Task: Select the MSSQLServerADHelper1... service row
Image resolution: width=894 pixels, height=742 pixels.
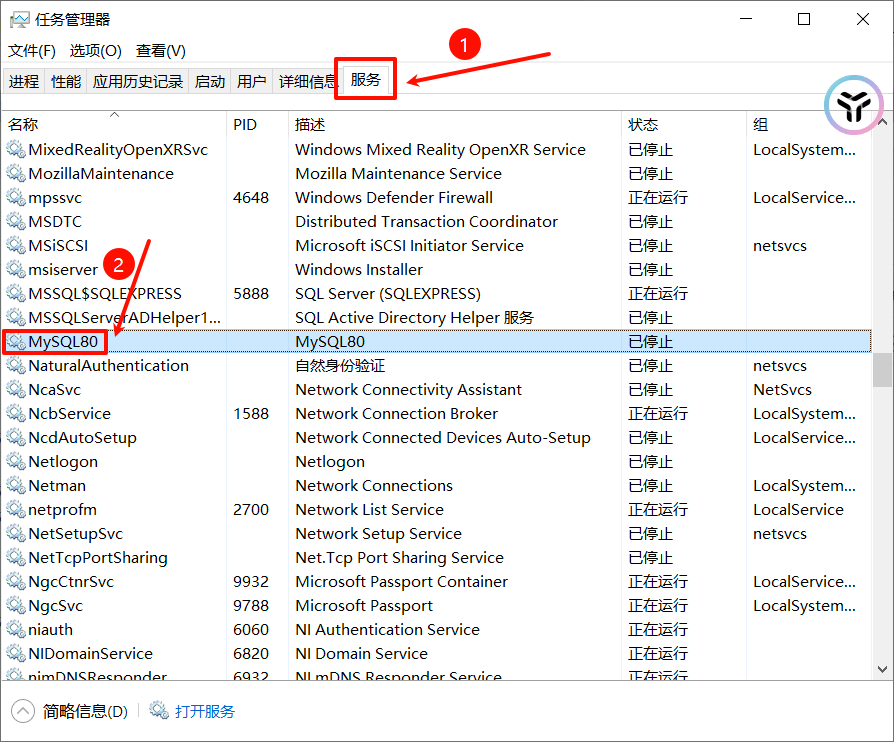Action: pos(437,318)
